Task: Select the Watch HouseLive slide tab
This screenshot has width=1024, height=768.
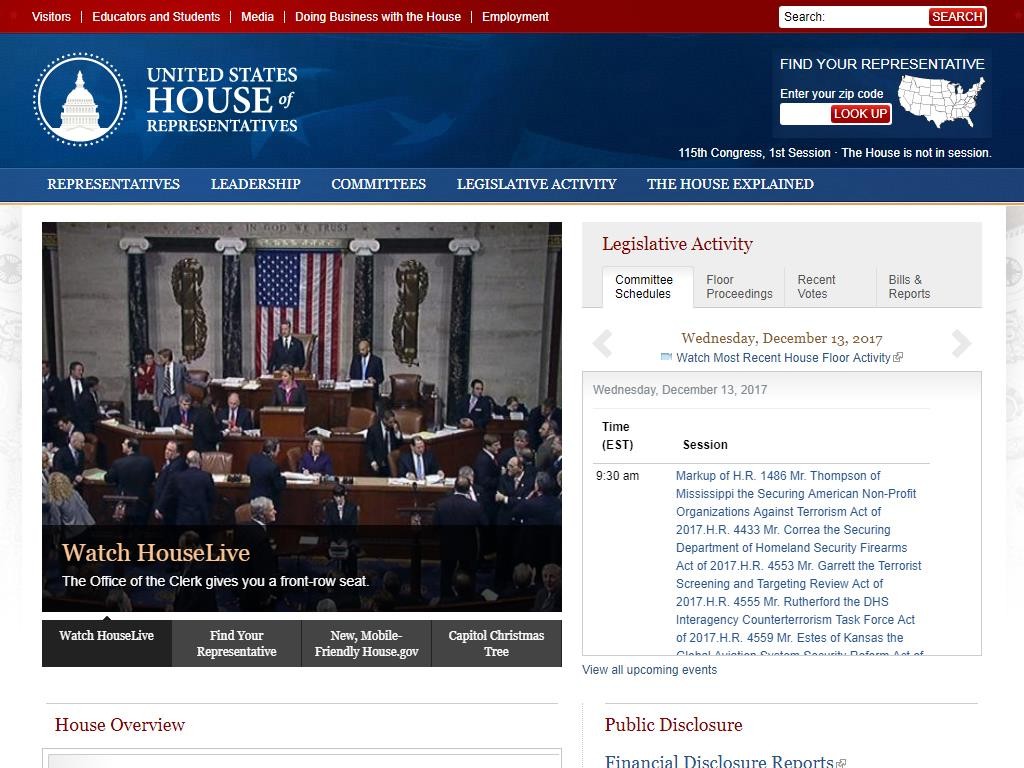Action: pyautogui.click(x=106, y=643)
